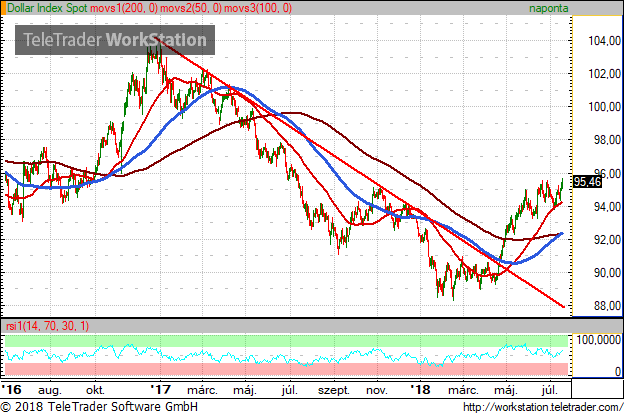This screenshot has width=624, height=416.
Task: Click the 102,00 price axis label
Action: click(x=604, y=74)
